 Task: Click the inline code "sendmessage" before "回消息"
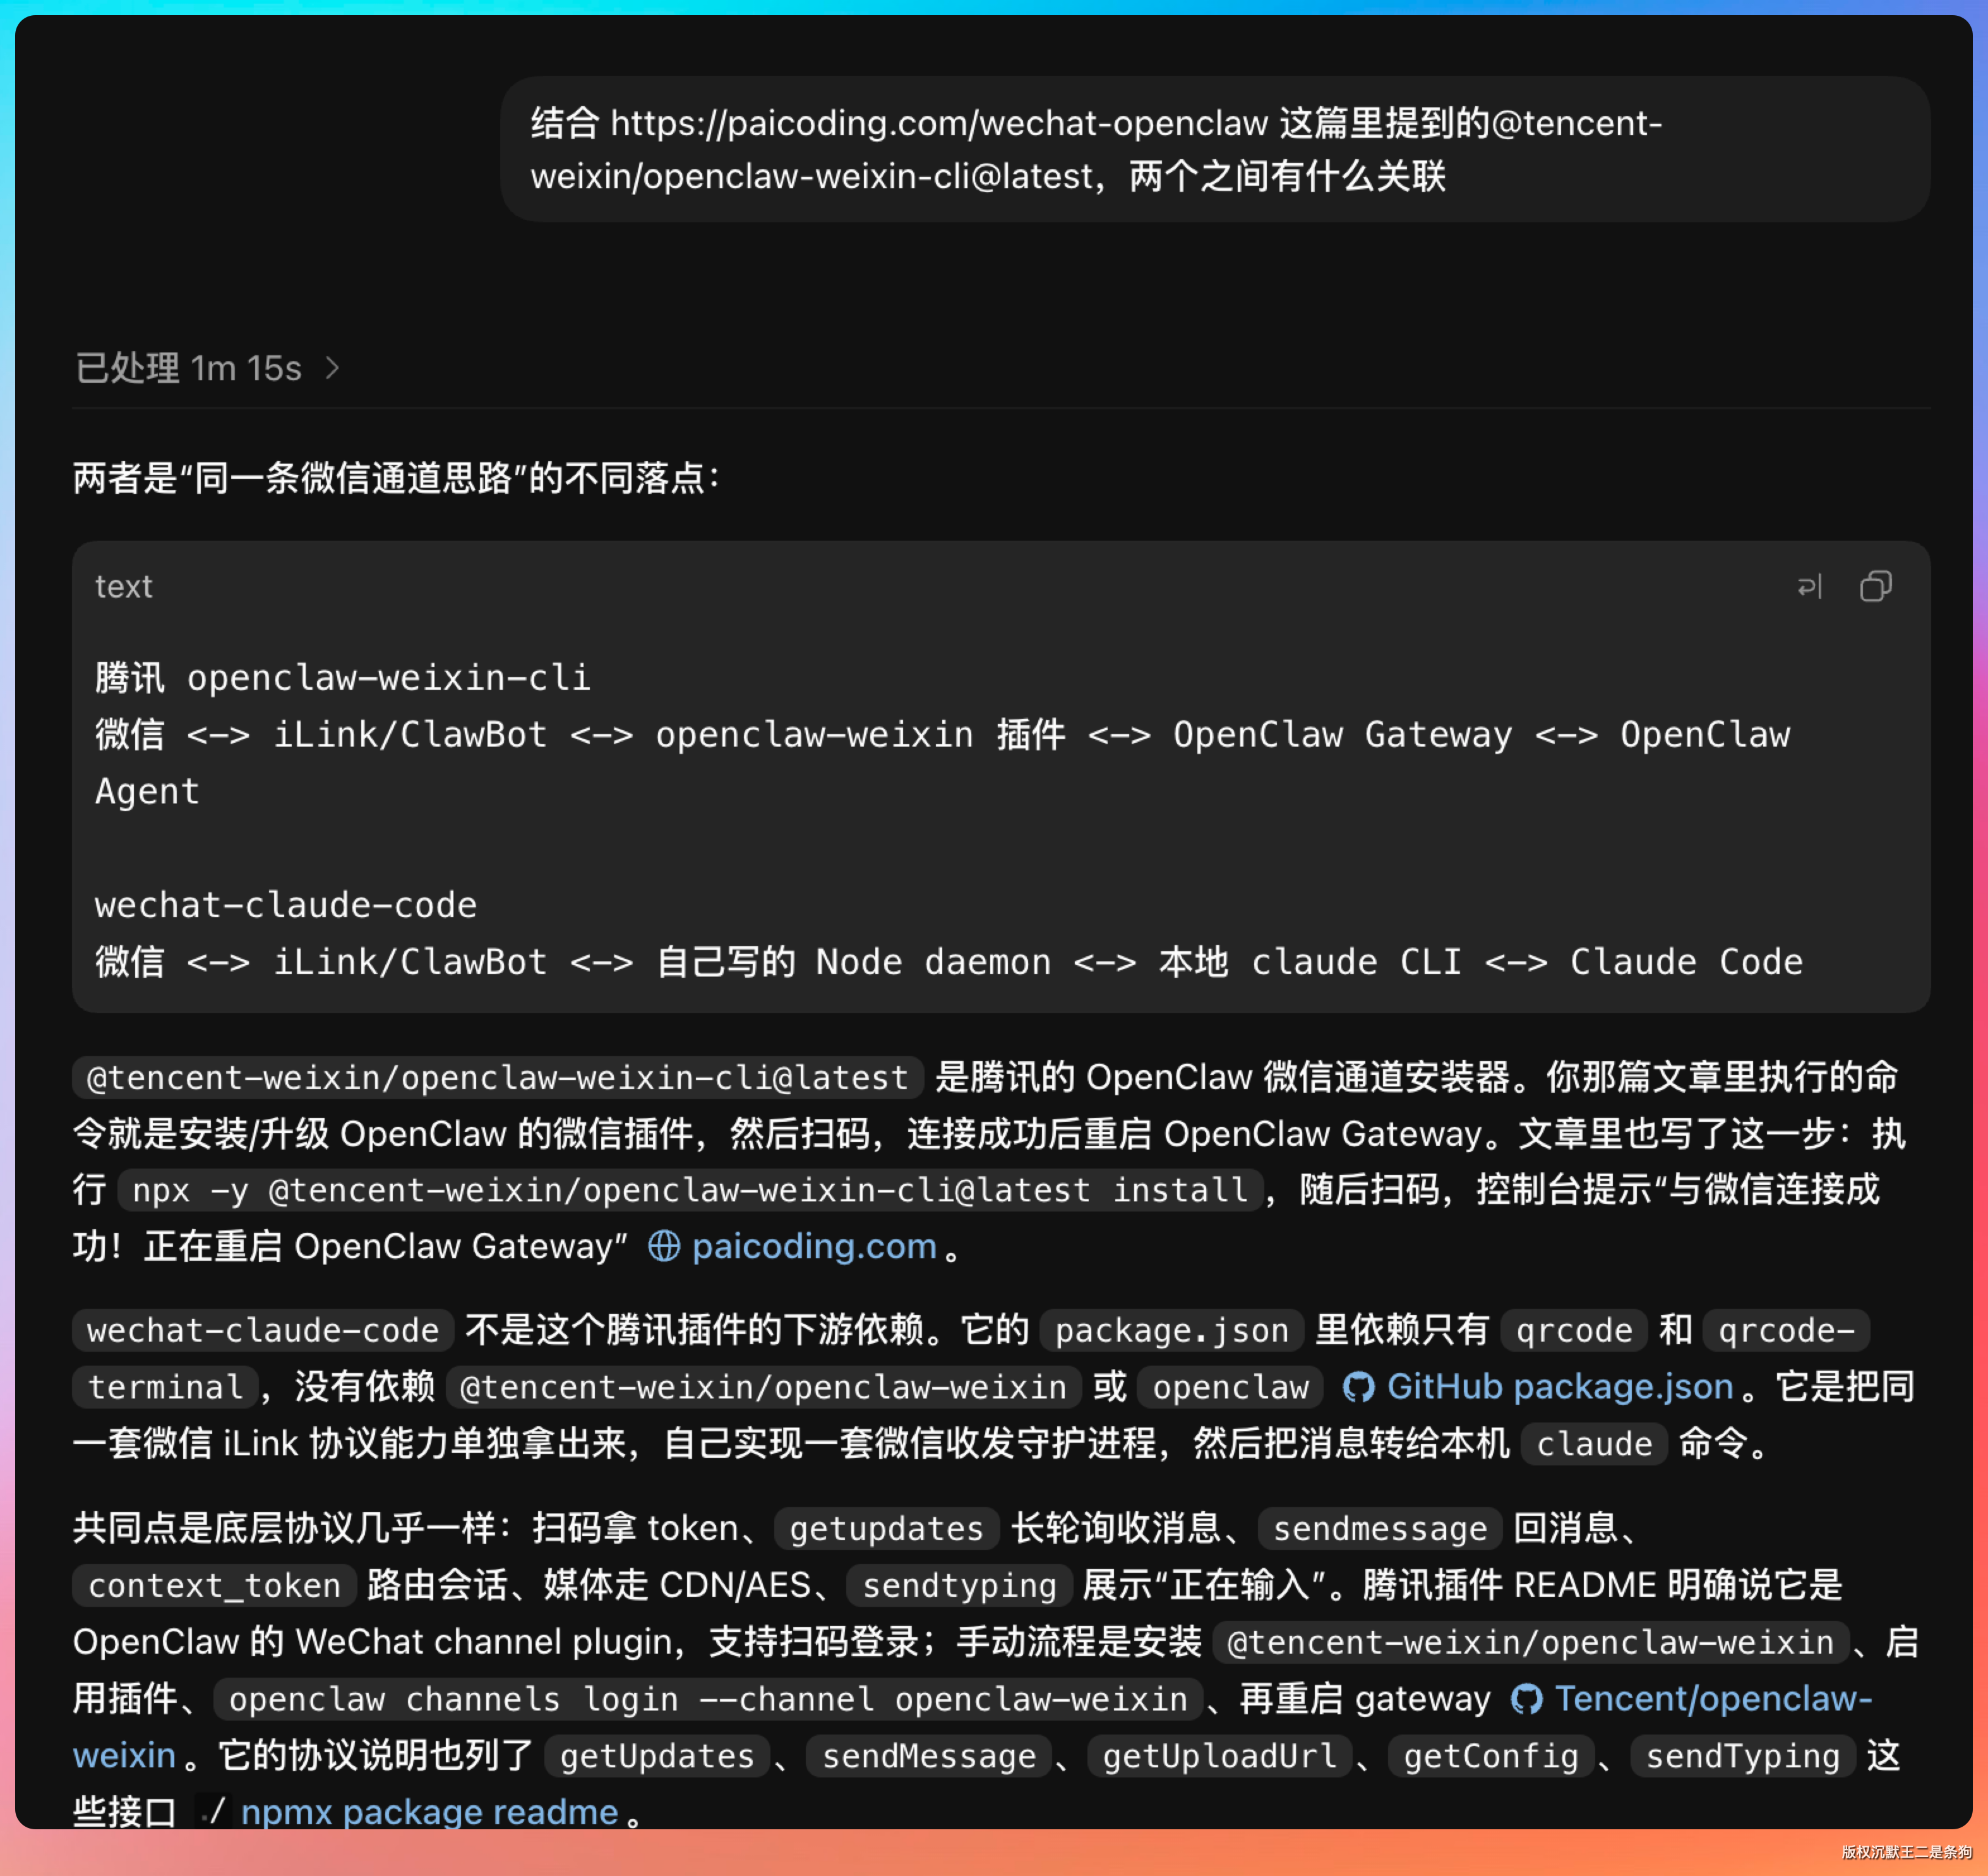pos(1380,1529)
